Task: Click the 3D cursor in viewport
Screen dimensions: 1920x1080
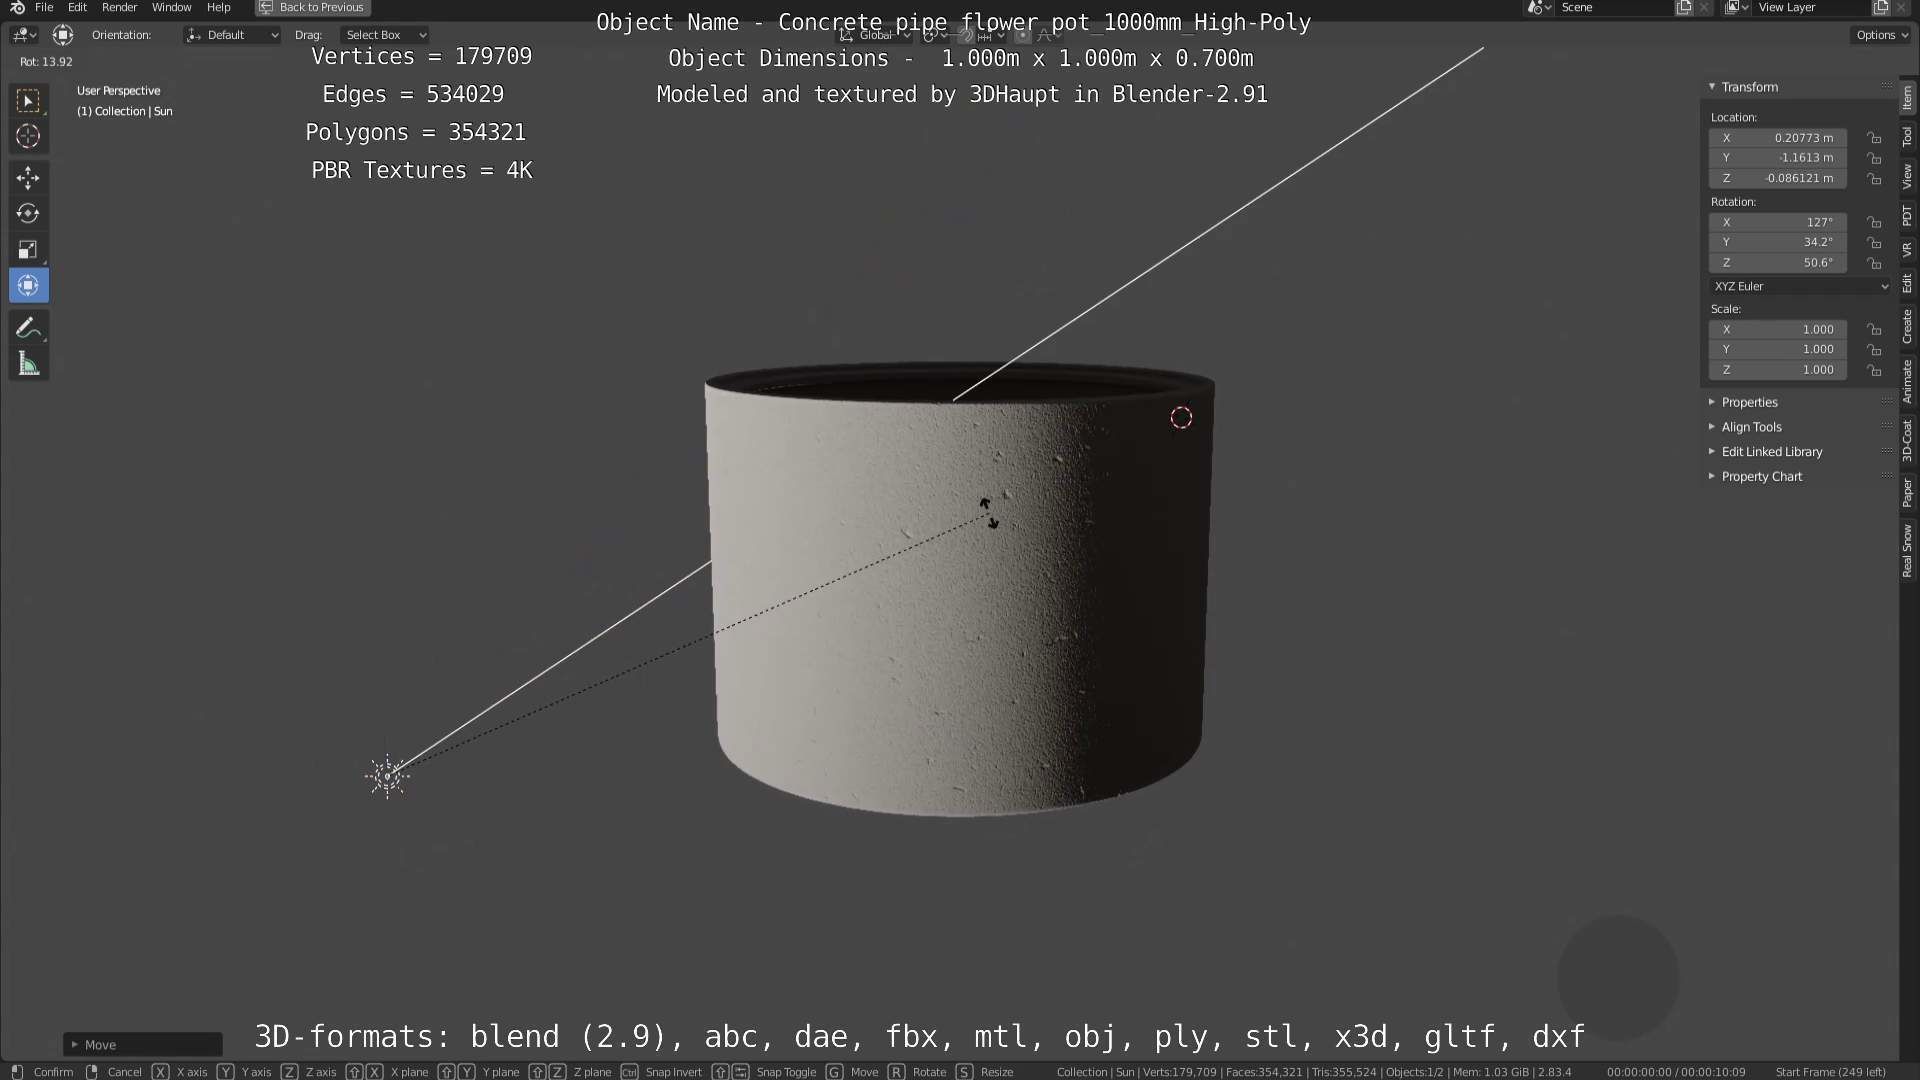Action: coord(1181,418)
